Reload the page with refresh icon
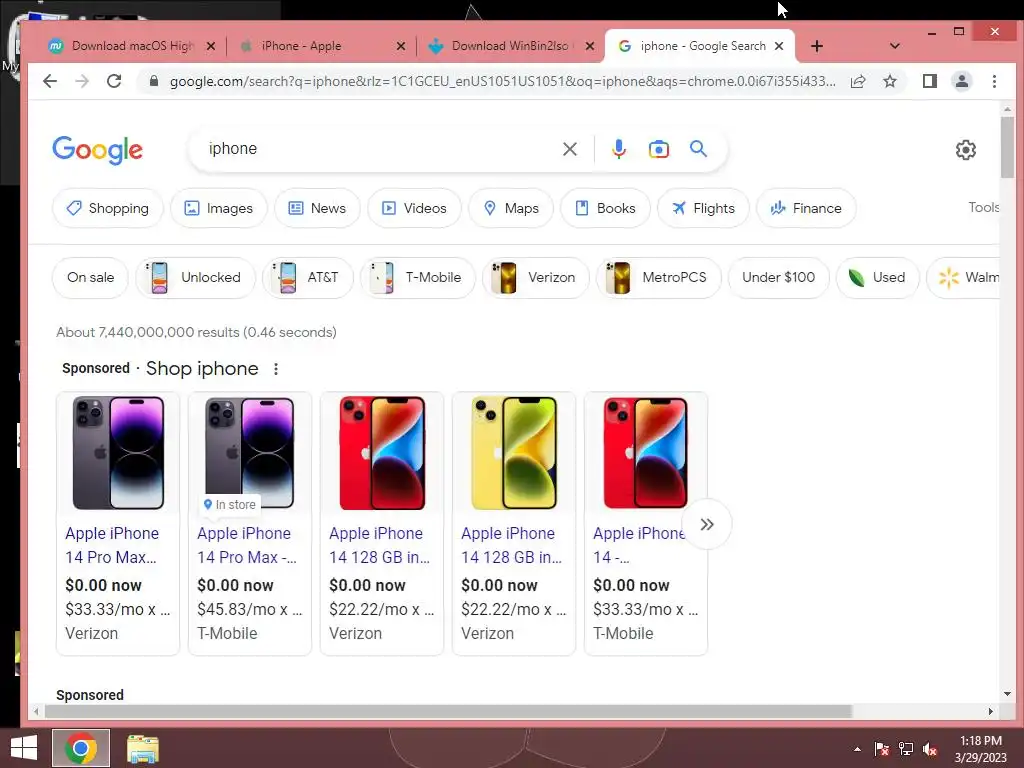 pyautogui.click(x=114, y=81)
